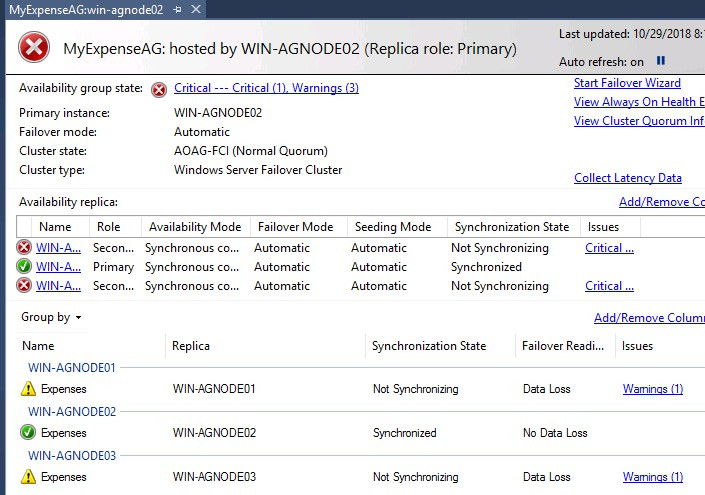Click the green check icon of the Primary replica
705x495 pixels.
pos(24,267)
